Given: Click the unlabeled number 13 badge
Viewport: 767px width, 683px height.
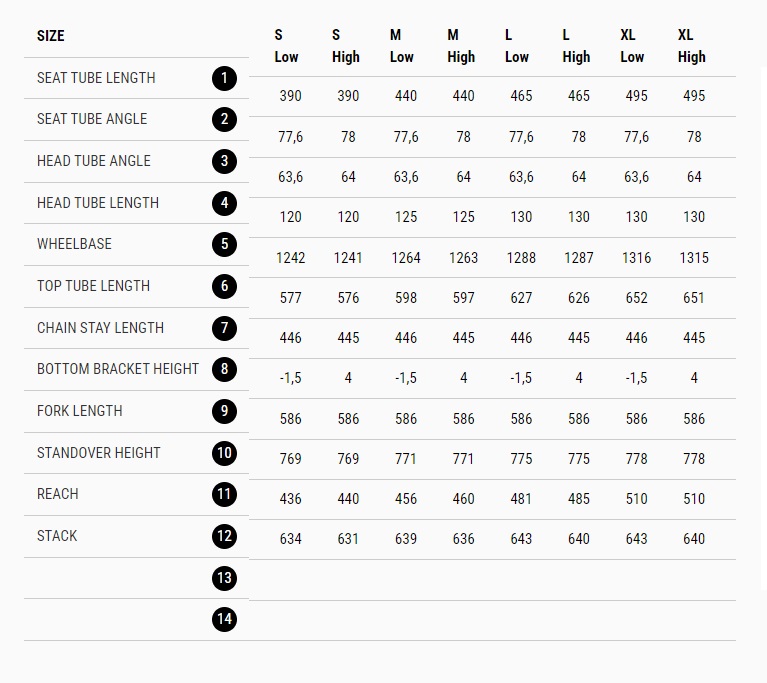Looking at the screenshot, I should 225,578.
